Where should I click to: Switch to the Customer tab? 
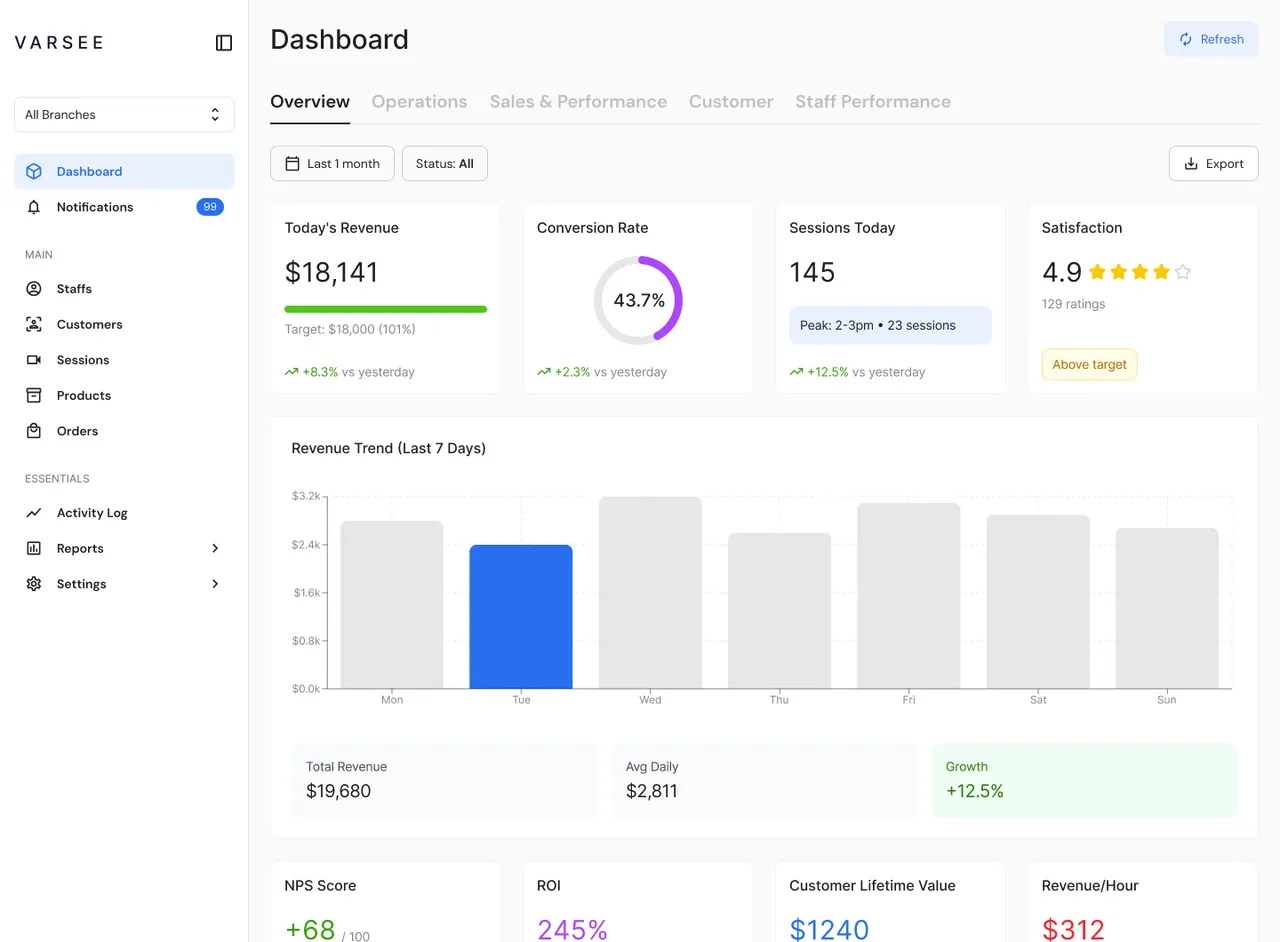(731, 102)
